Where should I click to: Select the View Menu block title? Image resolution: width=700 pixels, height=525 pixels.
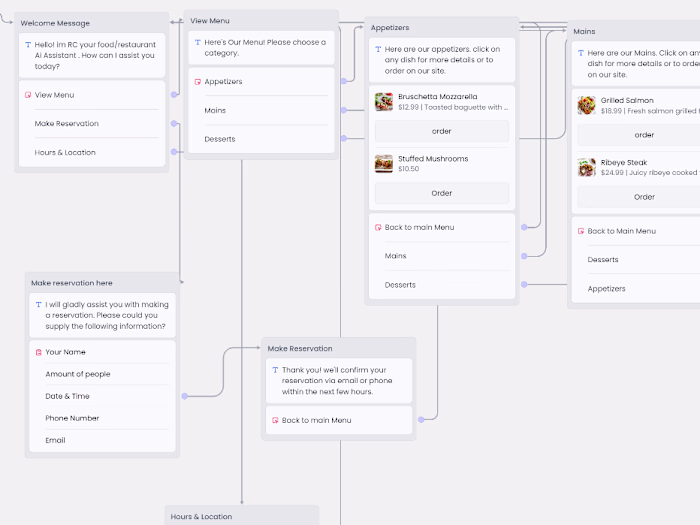(210, 21)
